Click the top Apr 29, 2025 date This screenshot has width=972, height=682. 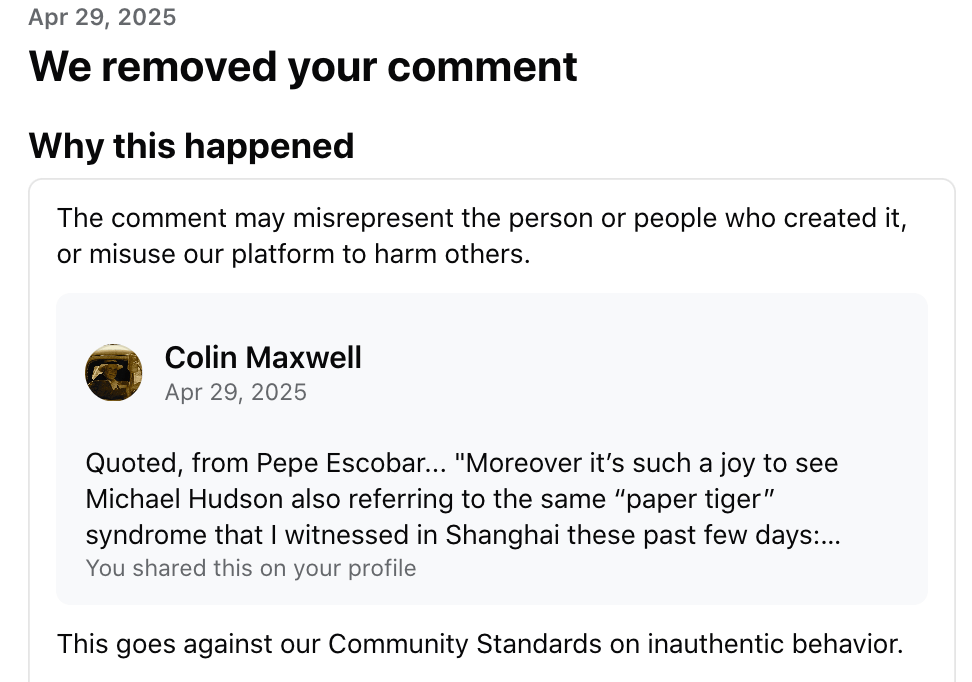click(102, 17)
